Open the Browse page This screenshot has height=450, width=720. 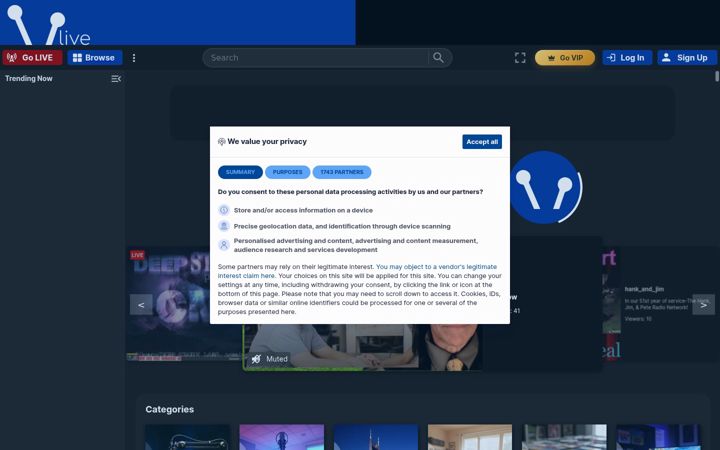(95, 57)
